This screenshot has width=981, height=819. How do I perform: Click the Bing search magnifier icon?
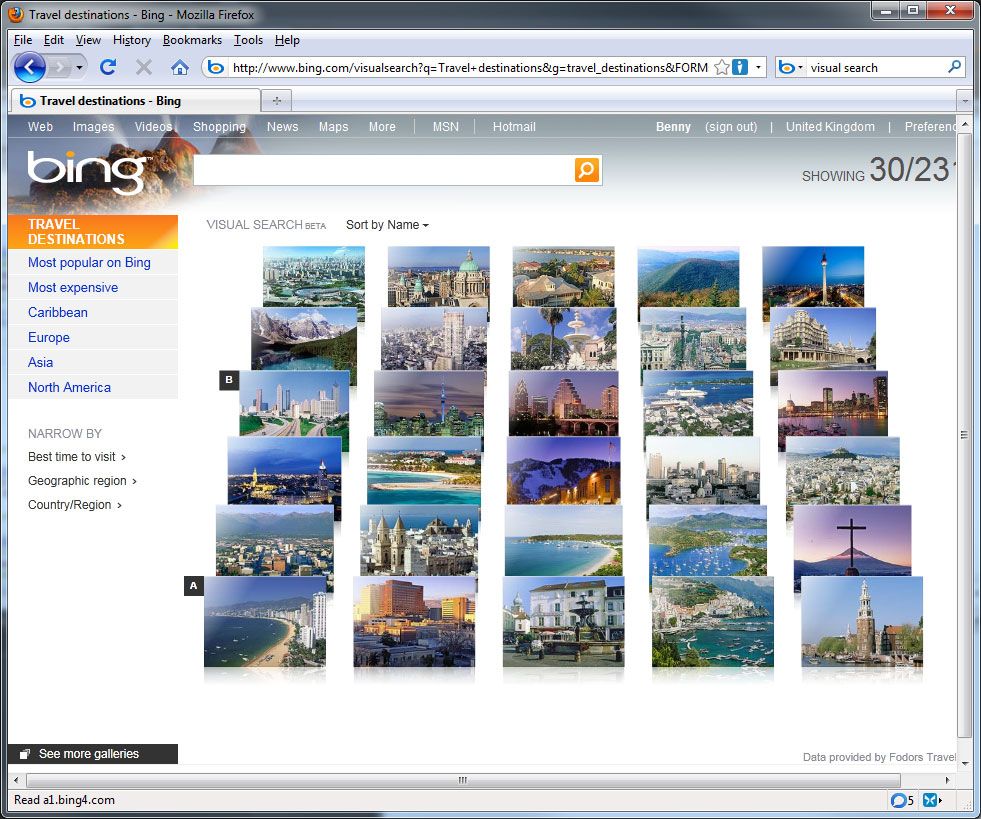coord(586,170)
